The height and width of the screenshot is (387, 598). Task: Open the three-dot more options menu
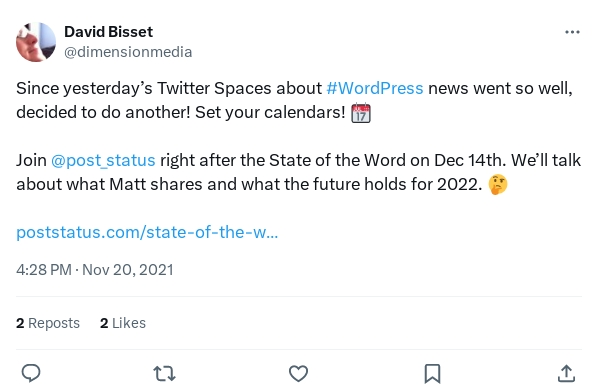[572, 32]
